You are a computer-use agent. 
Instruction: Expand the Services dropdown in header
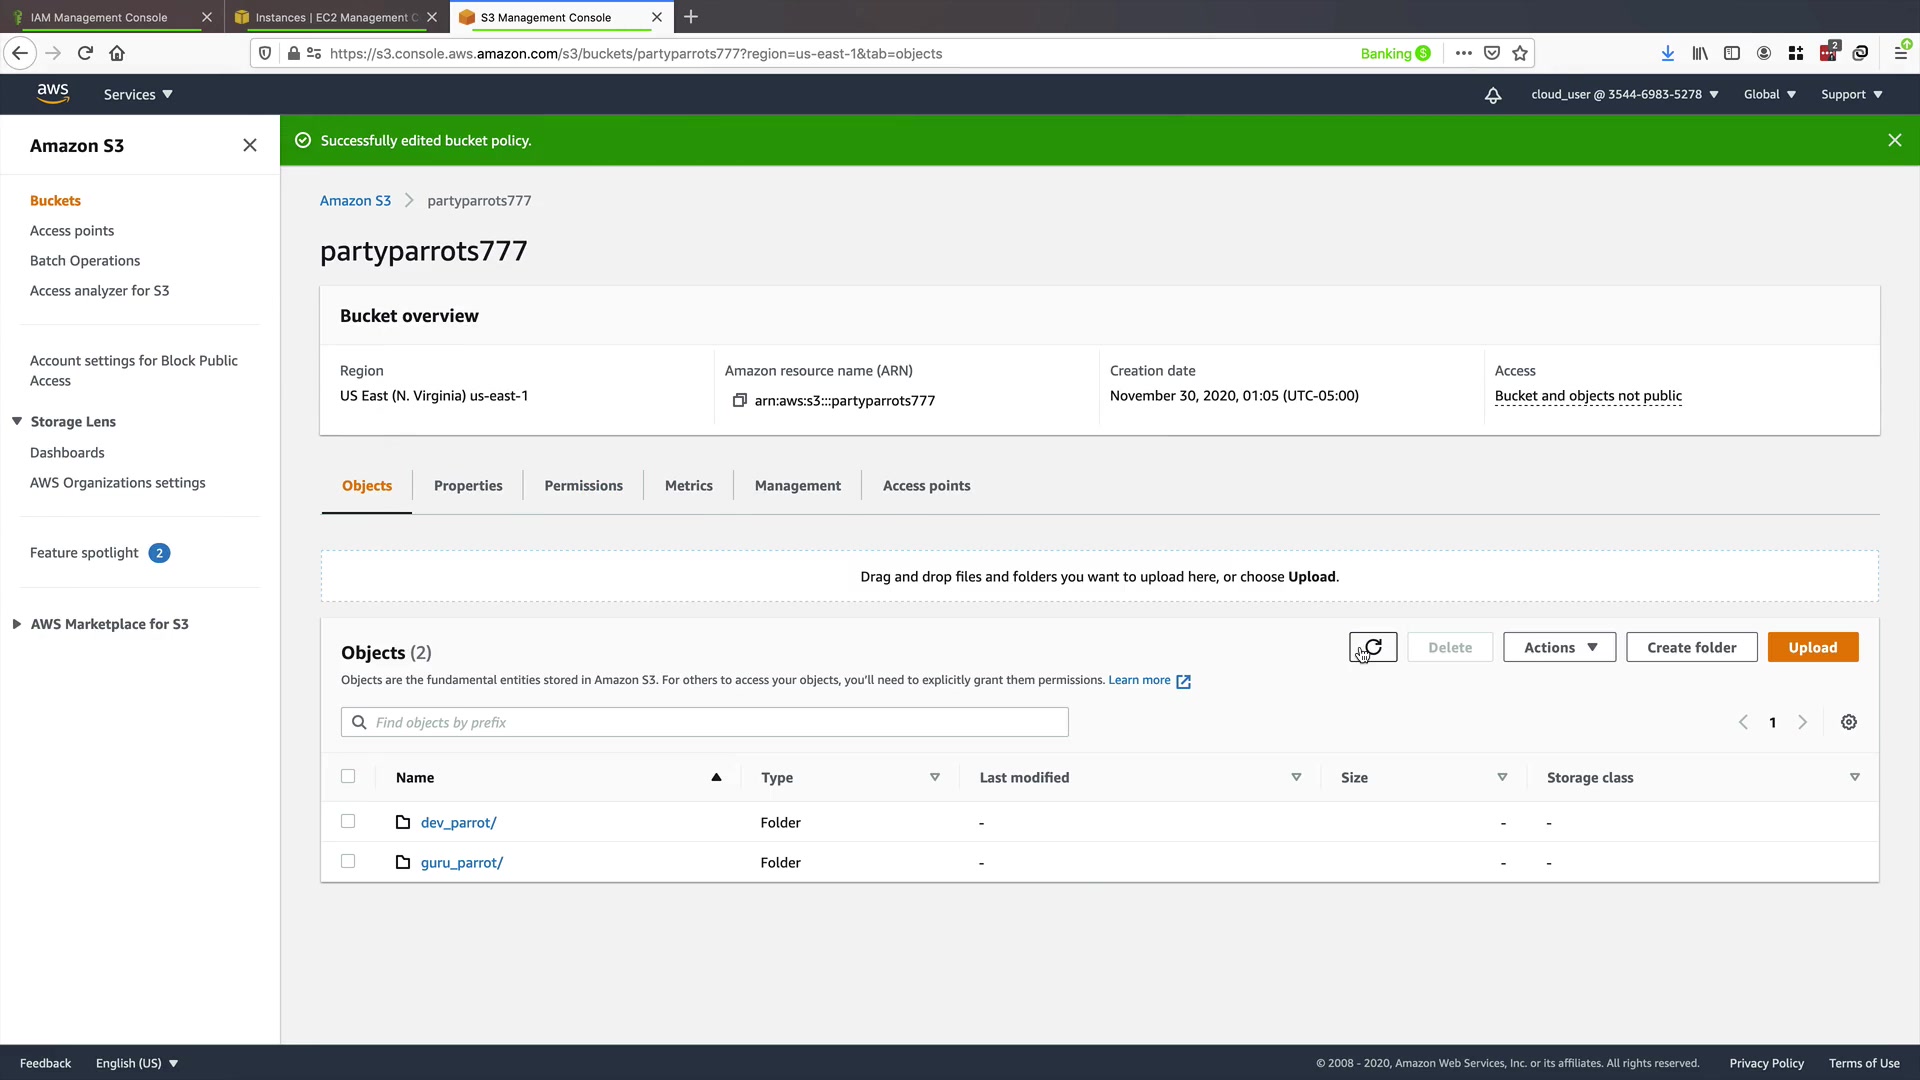(x=138, y=94)
